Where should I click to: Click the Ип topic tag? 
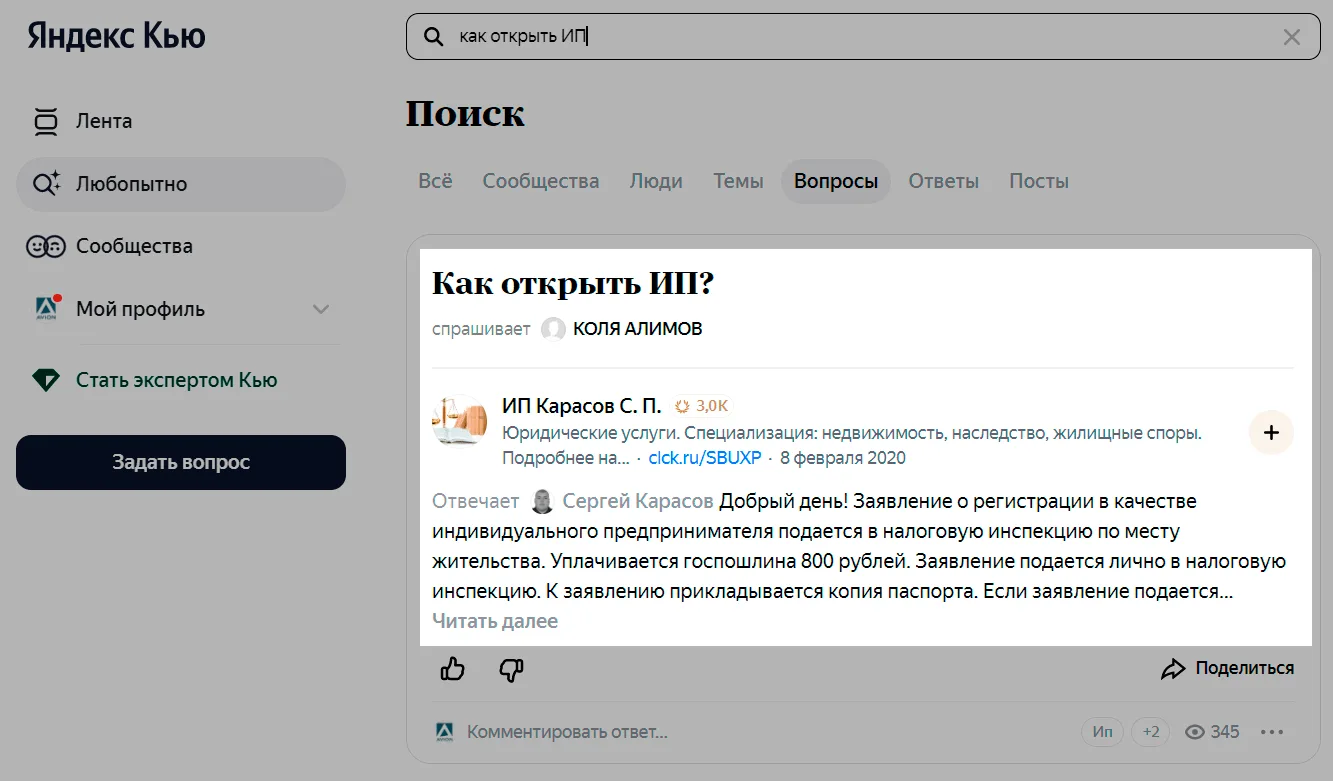pyautogui.click(x=1102, y=732)
